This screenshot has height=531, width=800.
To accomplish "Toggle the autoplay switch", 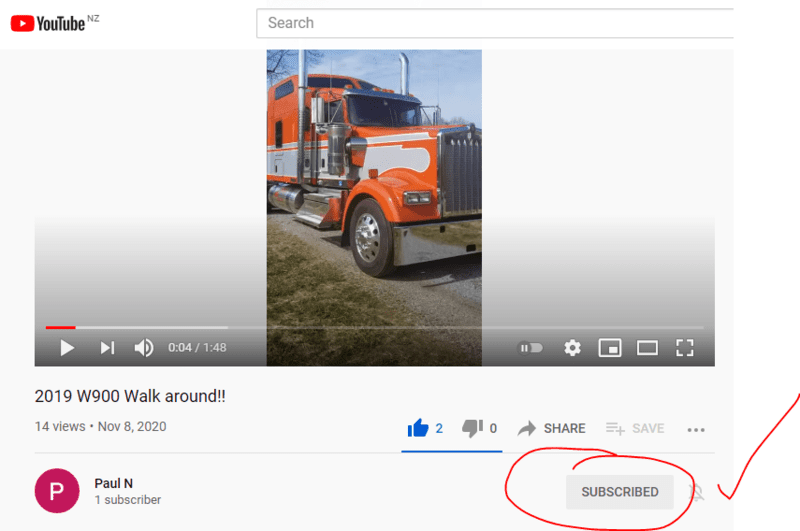I will point(530,348).
